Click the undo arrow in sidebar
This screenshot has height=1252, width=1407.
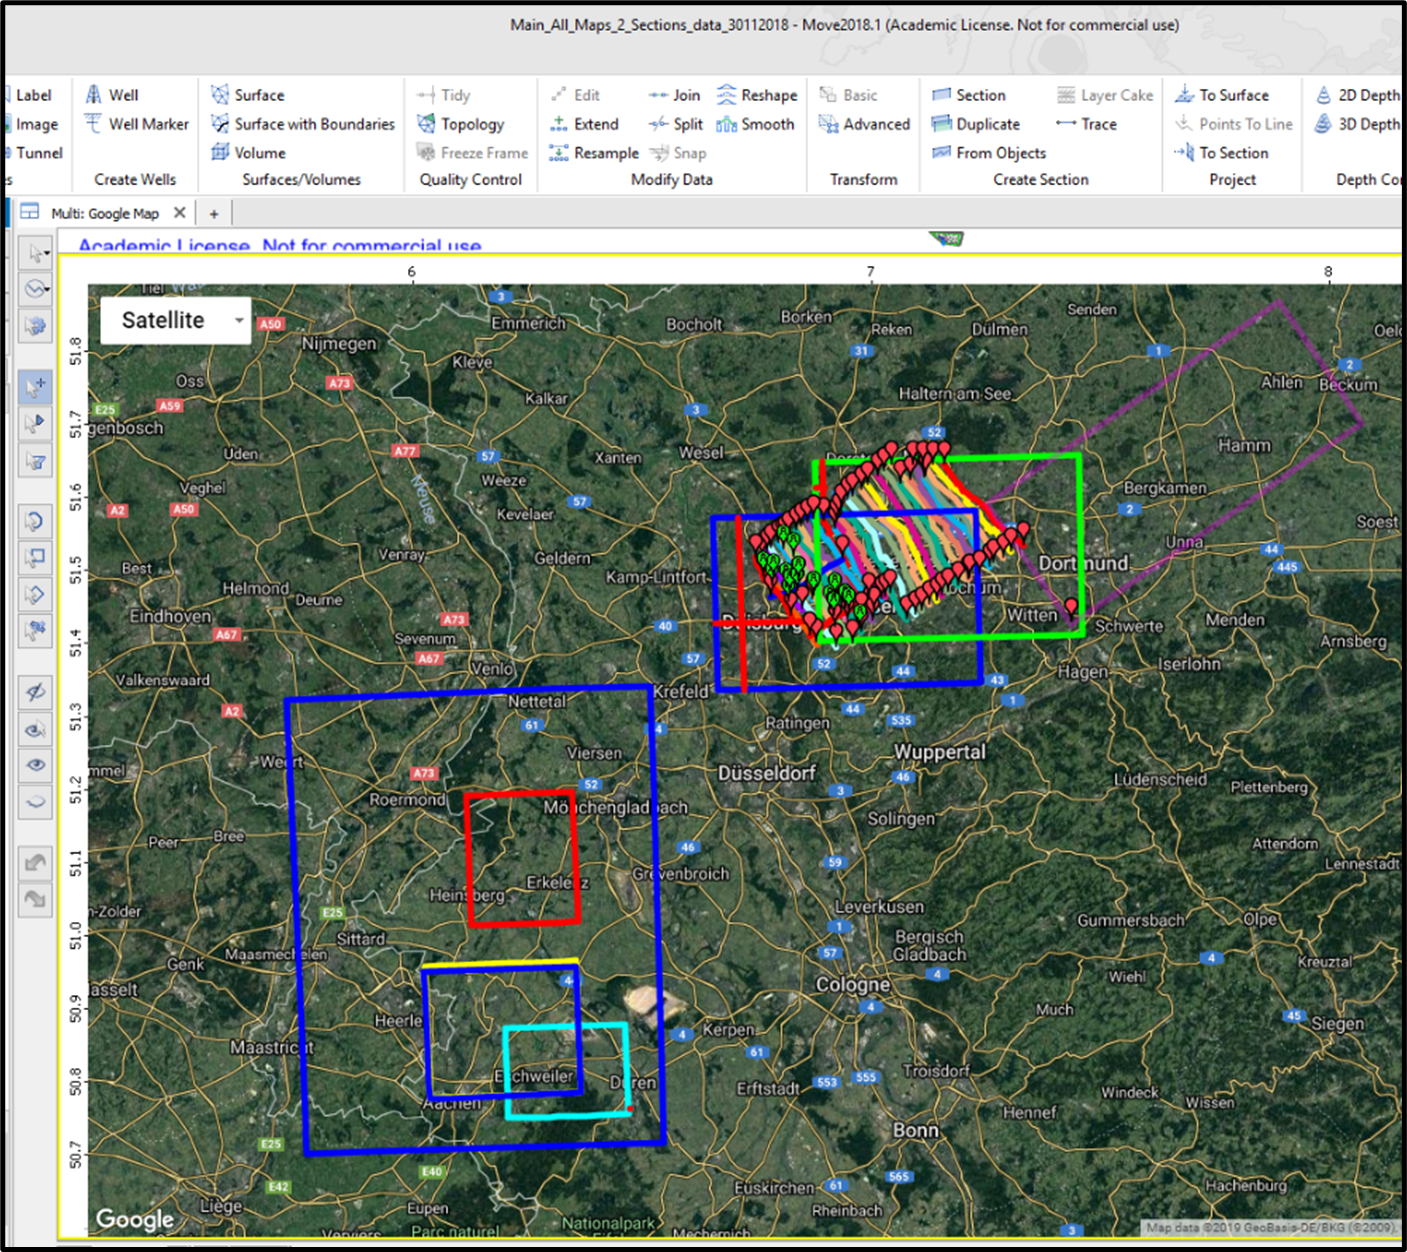36,862
